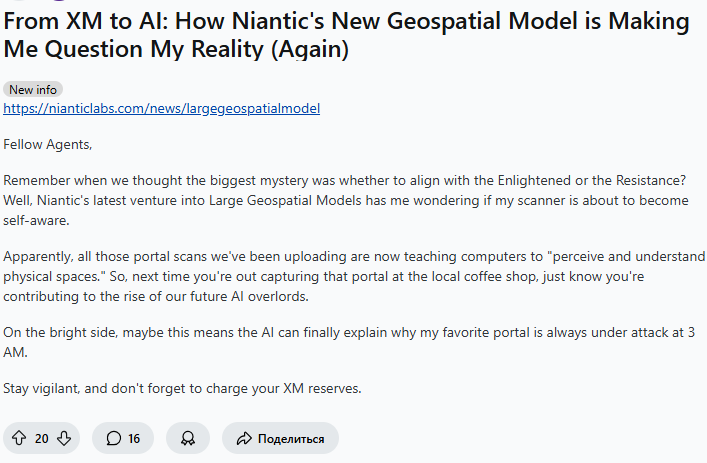Downvote the post with the down arrow
This screenshot has height=463, width=707.
64,438
